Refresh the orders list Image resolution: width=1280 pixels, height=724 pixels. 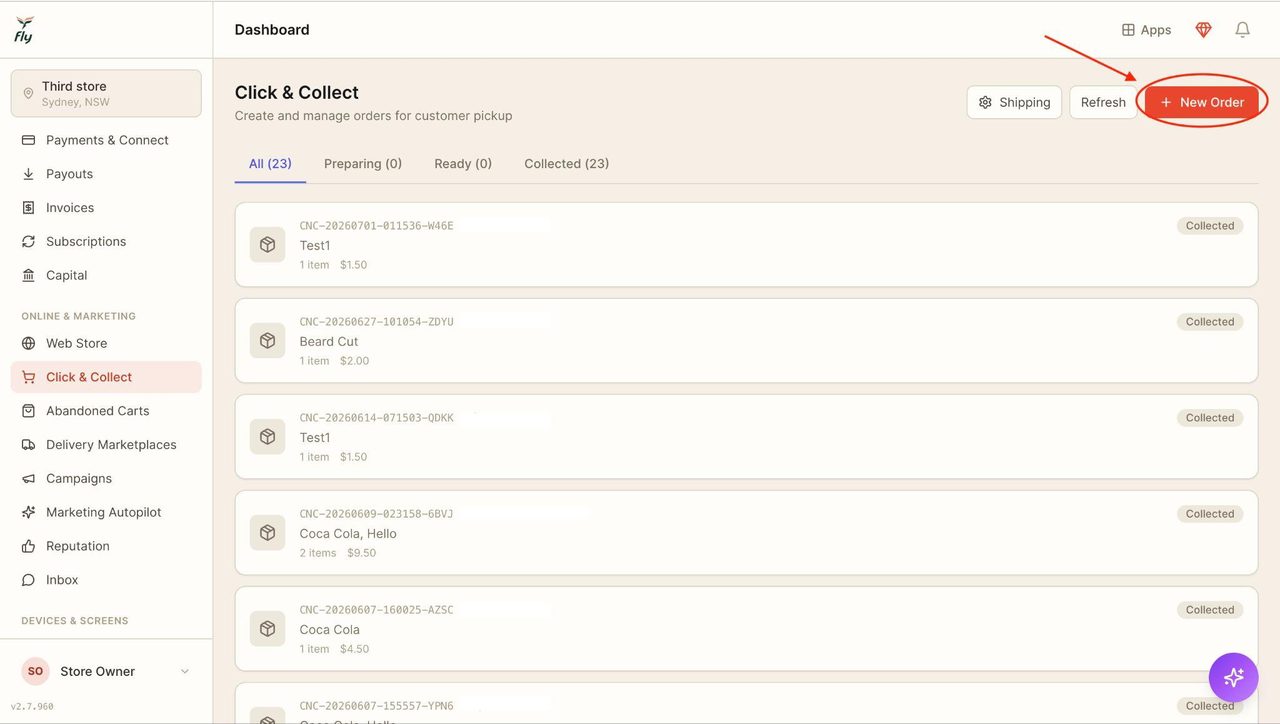(x=1103, y=102)
